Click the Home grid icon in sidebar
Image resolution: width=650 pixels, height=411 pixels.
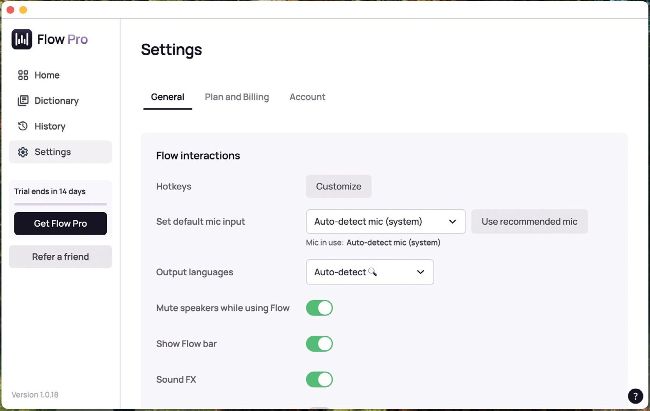pos(23,75)
